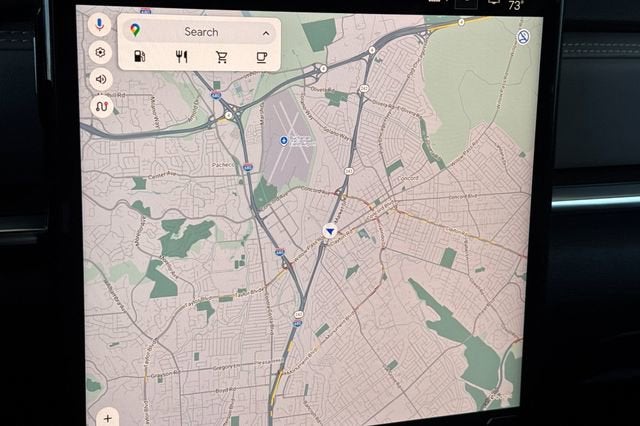Tap the 73° temperature in status bar

pos(515,5)
